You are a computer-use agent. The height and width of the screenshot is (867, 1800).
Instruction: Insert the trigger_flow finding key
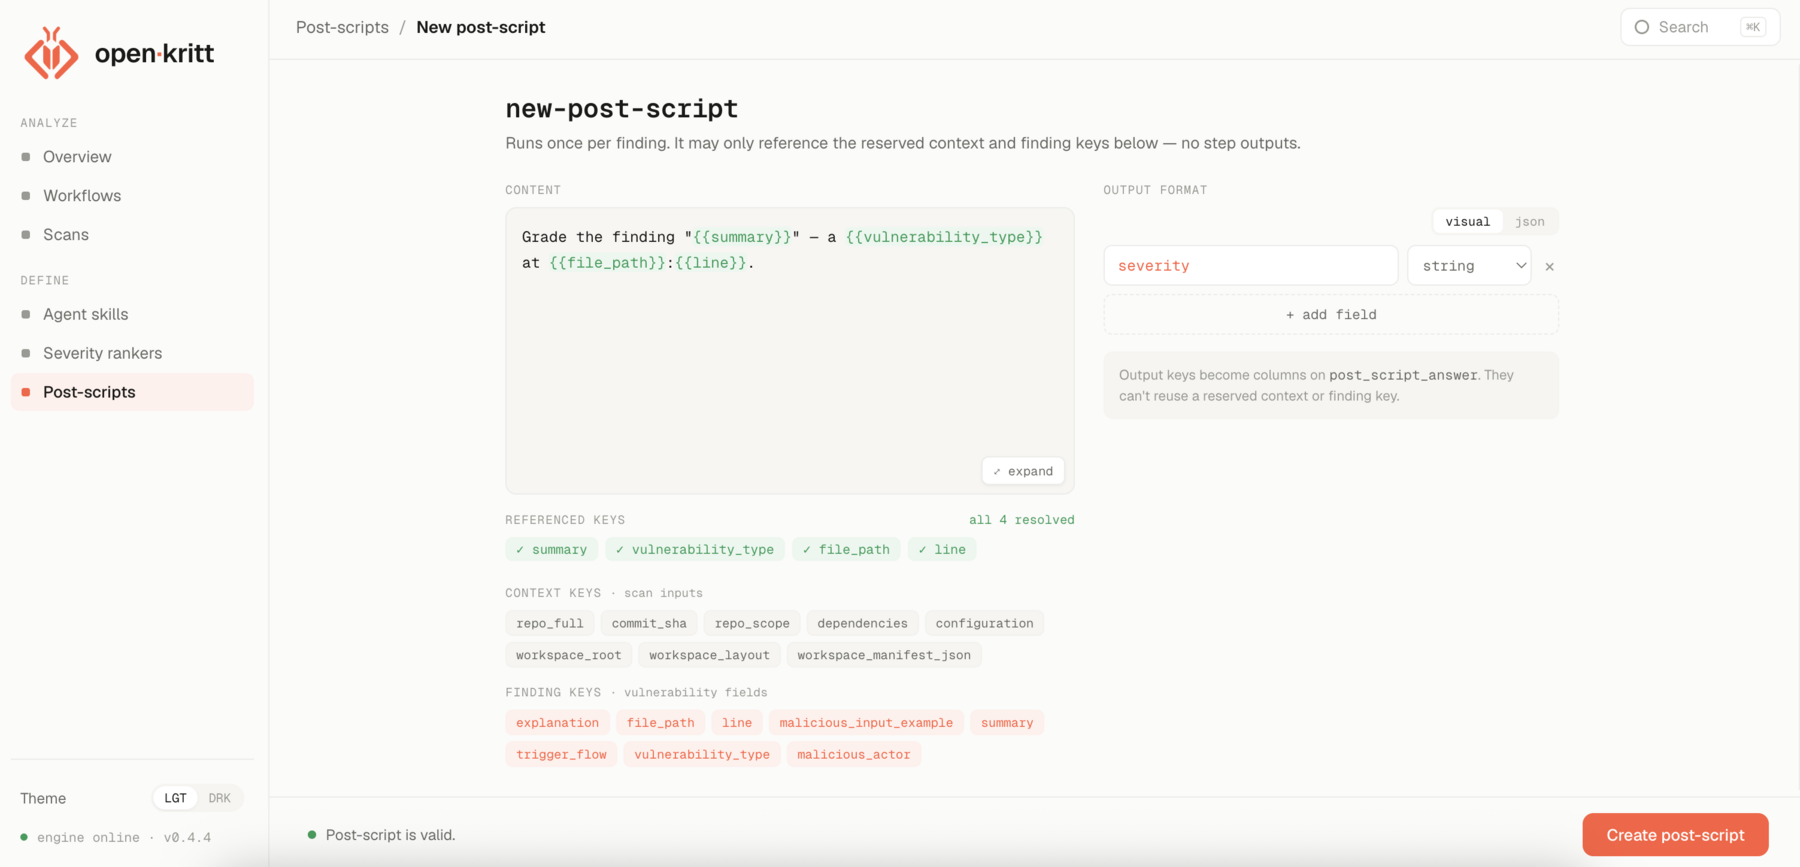(561, 755)
